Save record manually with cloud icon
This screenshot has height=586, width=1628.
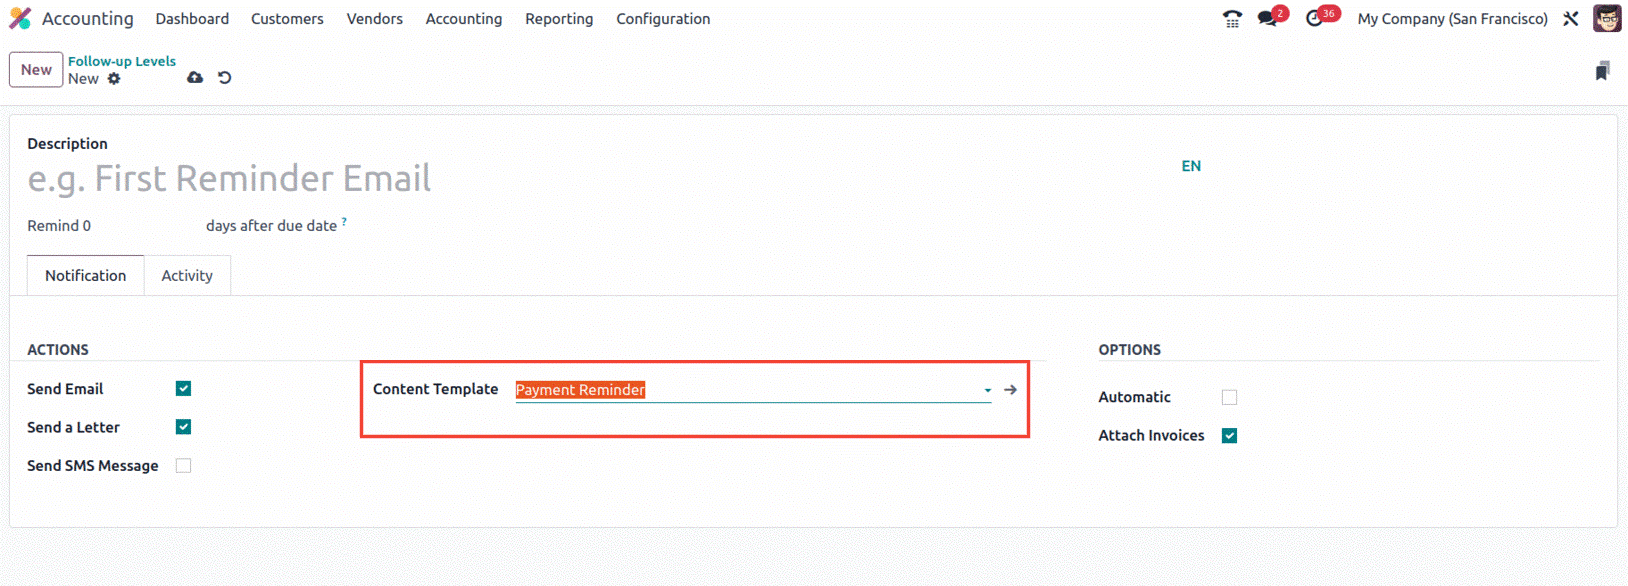click(195, 78)
